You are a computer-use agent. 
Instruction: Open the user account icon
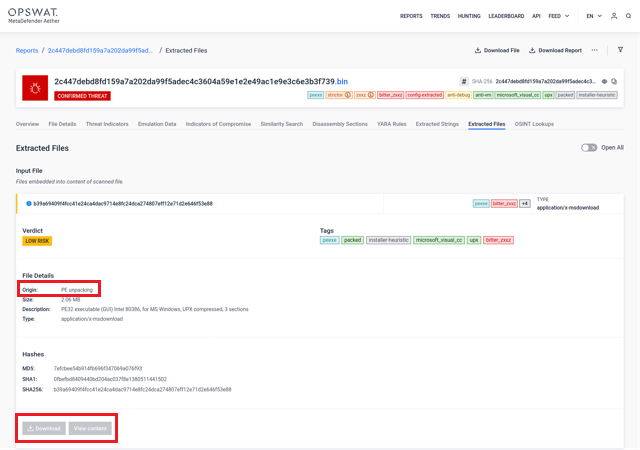pos(613,16)
